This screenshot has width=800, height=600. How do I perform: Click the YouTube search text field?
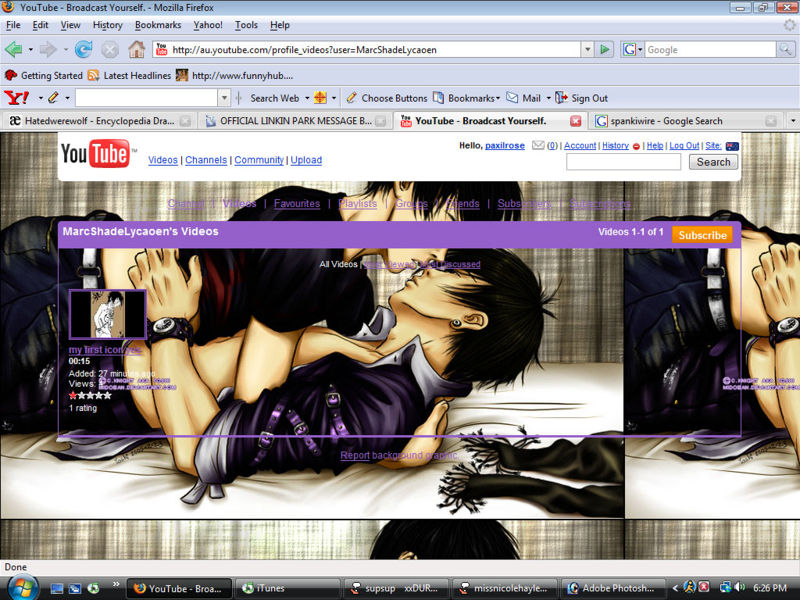click(623, 162)
